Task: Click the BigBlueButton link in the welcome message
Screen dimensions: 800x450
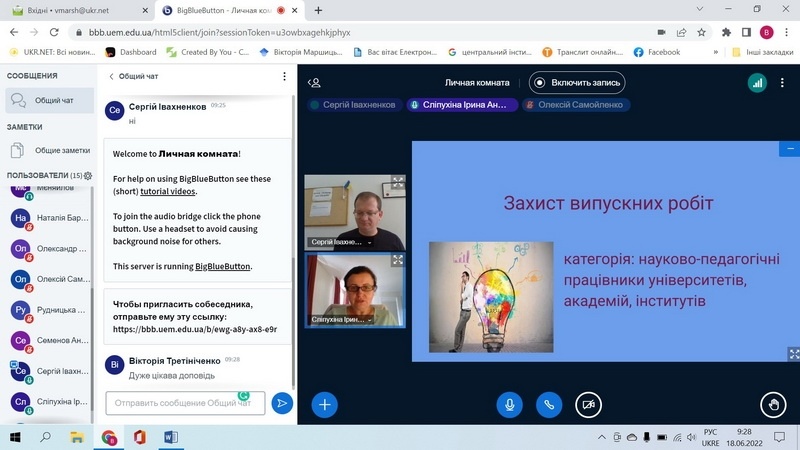Action: point(223,267)
